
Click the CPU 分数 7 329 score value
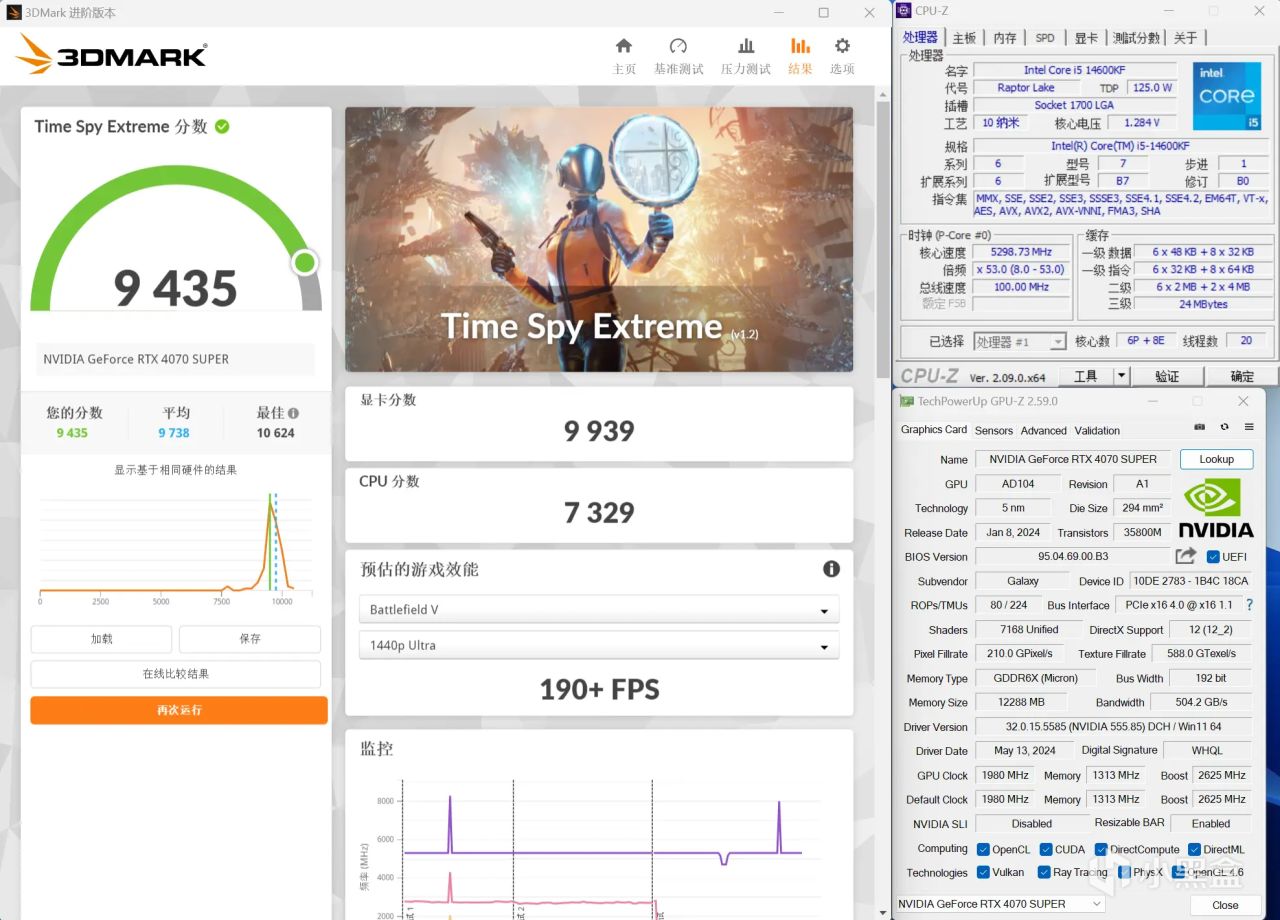pos(599,513)
